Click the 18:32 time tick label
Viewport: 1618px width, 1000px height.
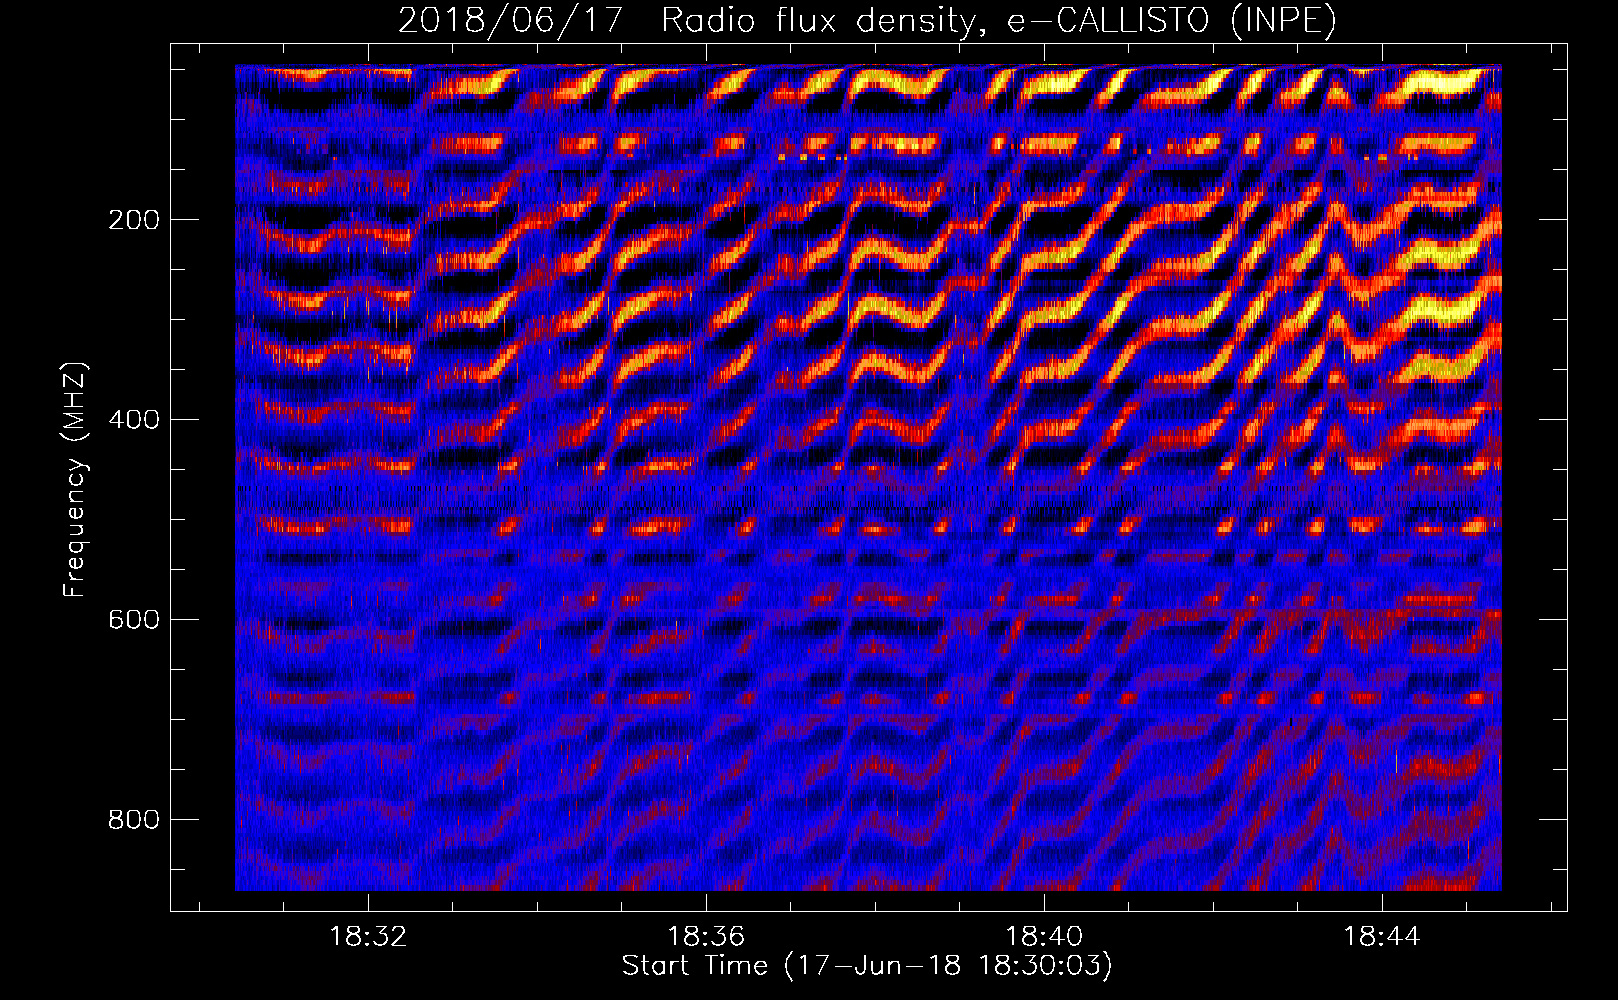click(369, 937)
